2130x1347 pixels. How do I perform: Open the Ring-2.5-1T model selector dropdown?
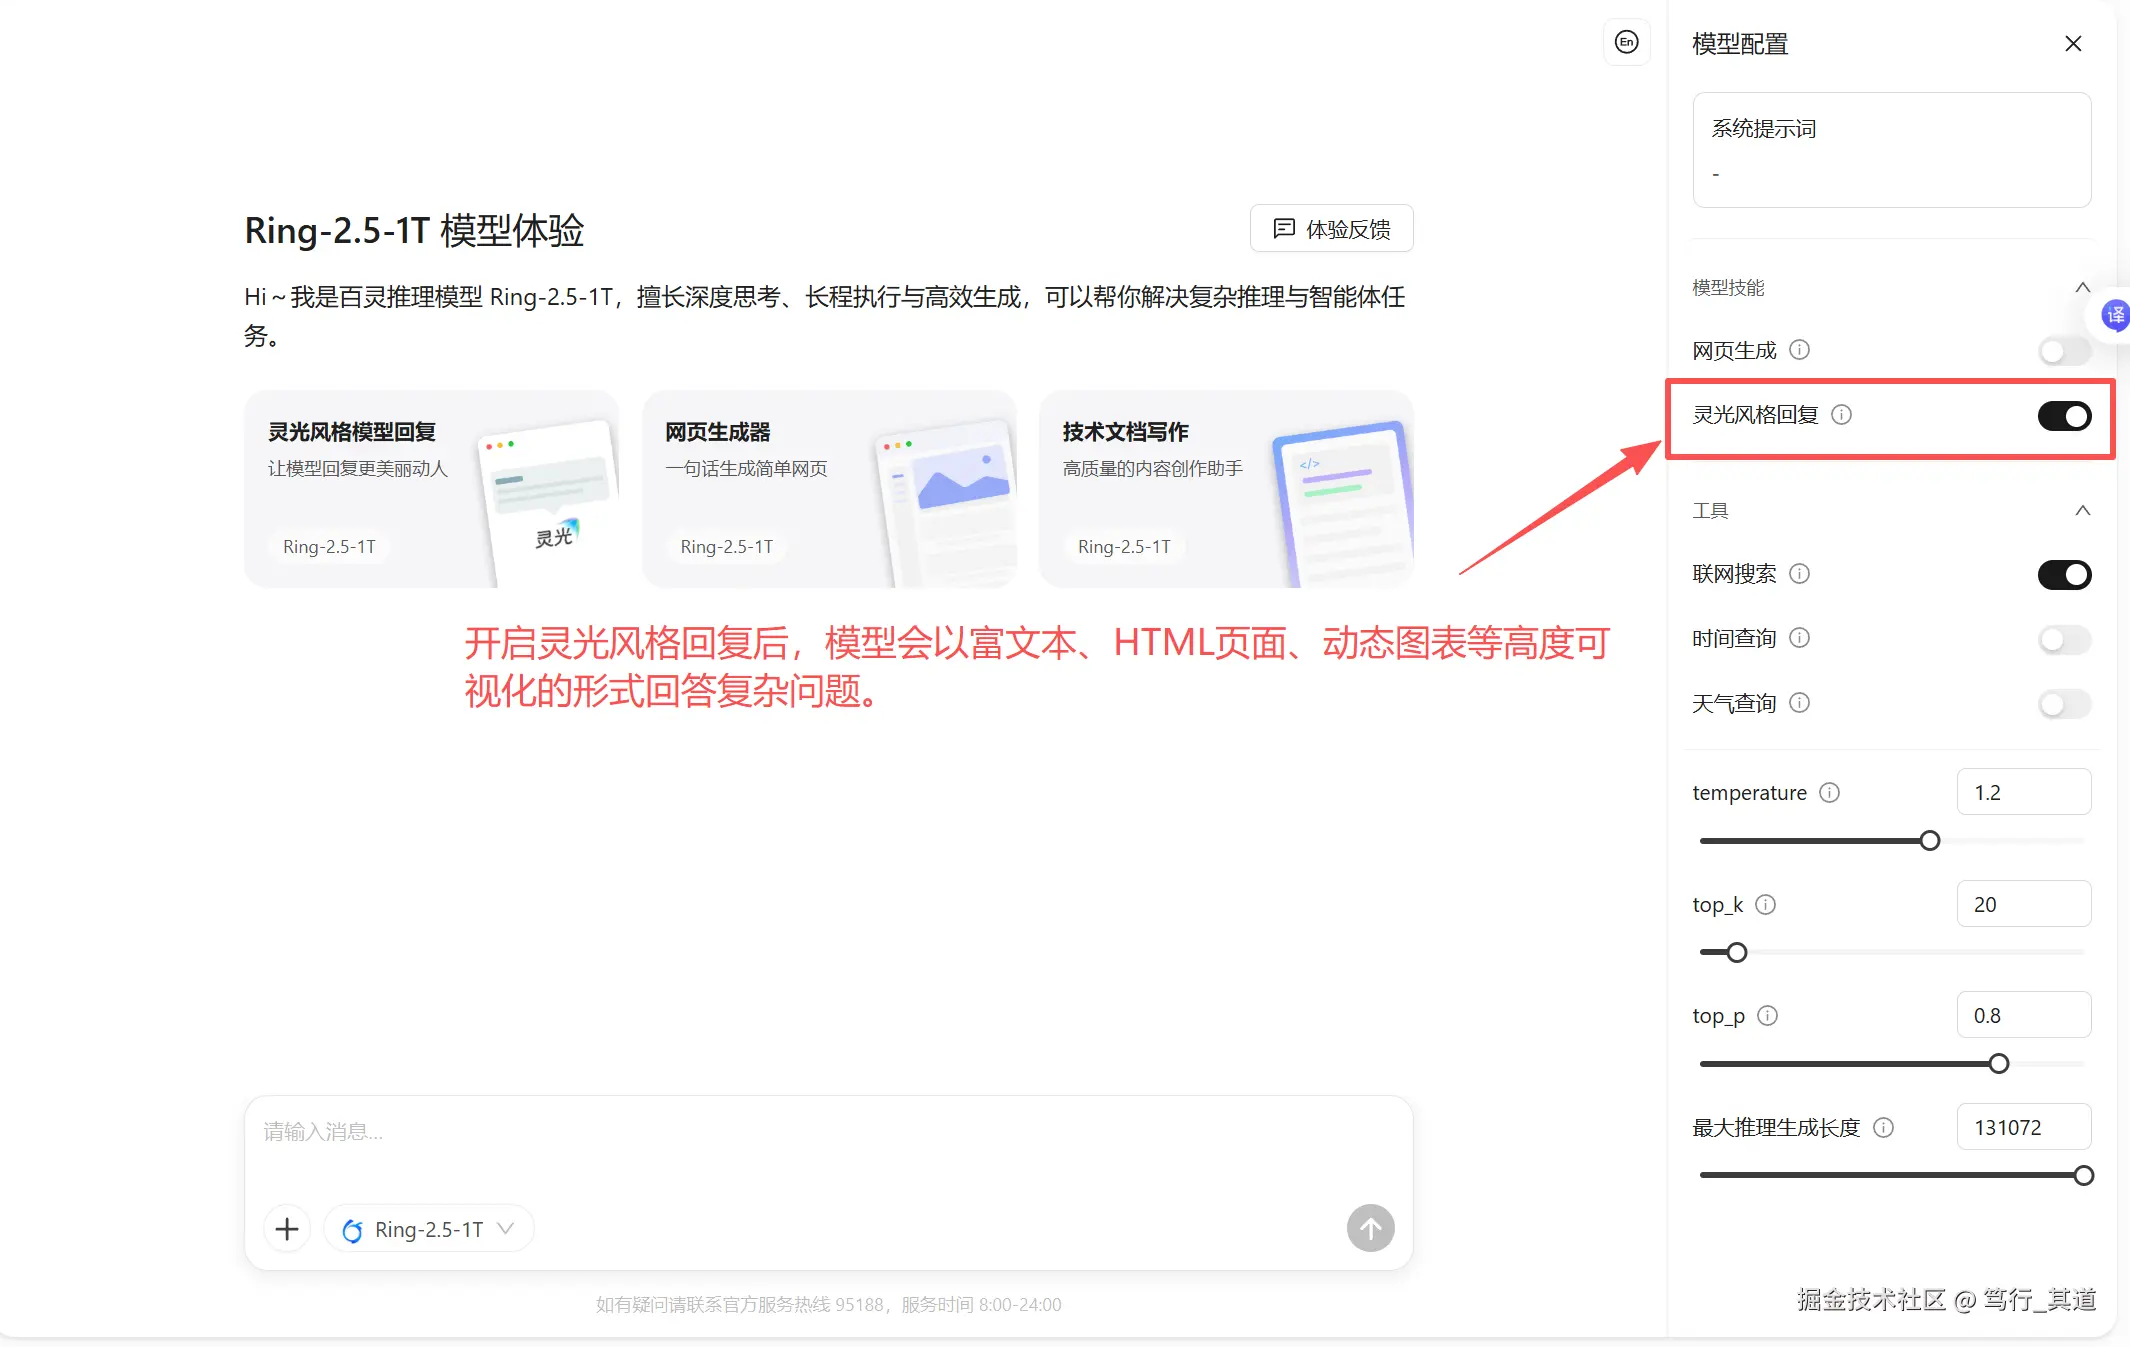pos(429,1229)
